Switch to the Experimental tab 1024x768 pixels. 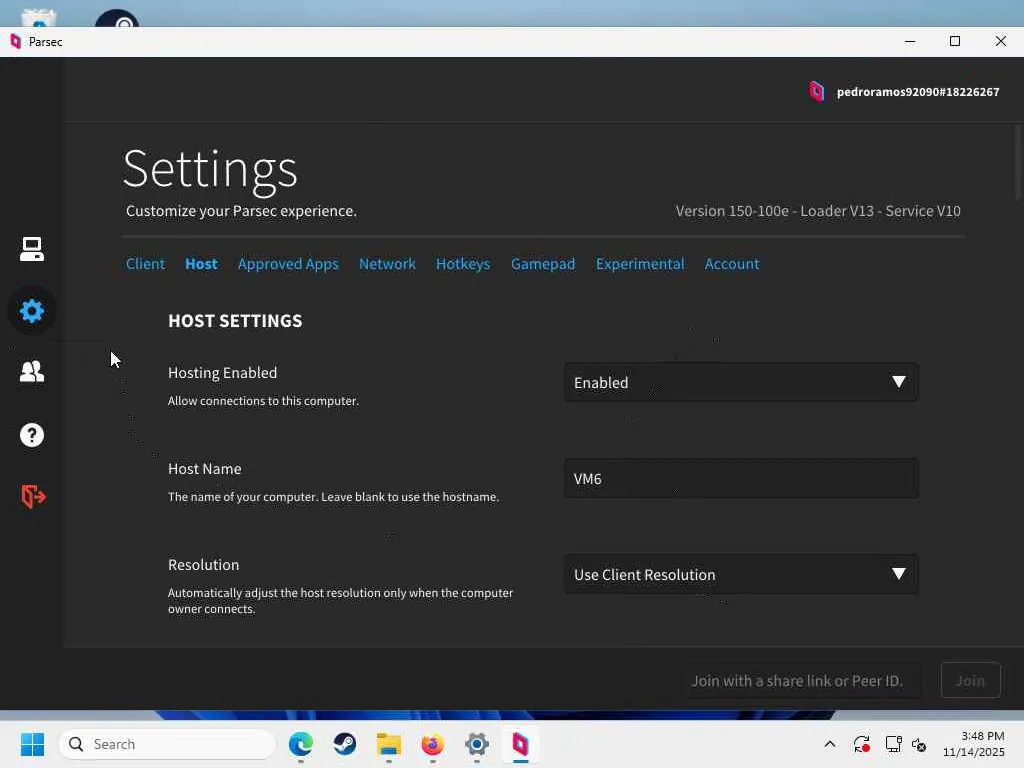pos(640,264)
